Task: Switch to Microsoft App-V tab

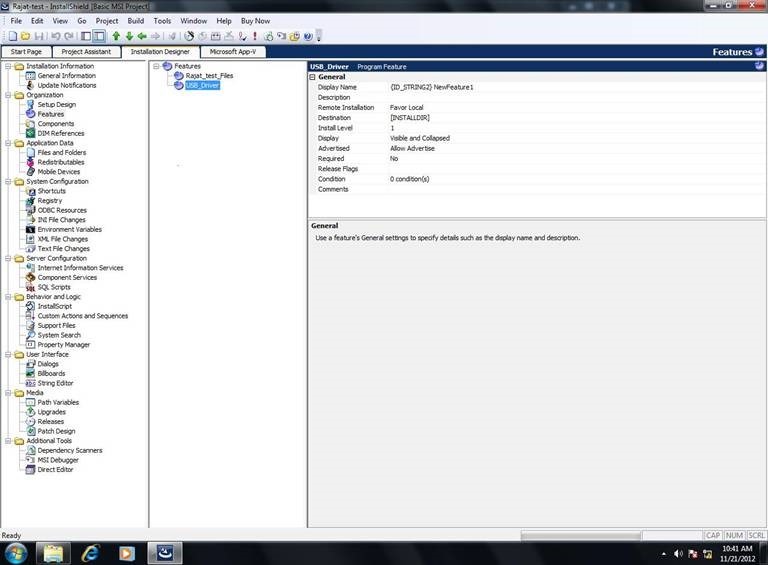Action: click(x=233, y=51)
